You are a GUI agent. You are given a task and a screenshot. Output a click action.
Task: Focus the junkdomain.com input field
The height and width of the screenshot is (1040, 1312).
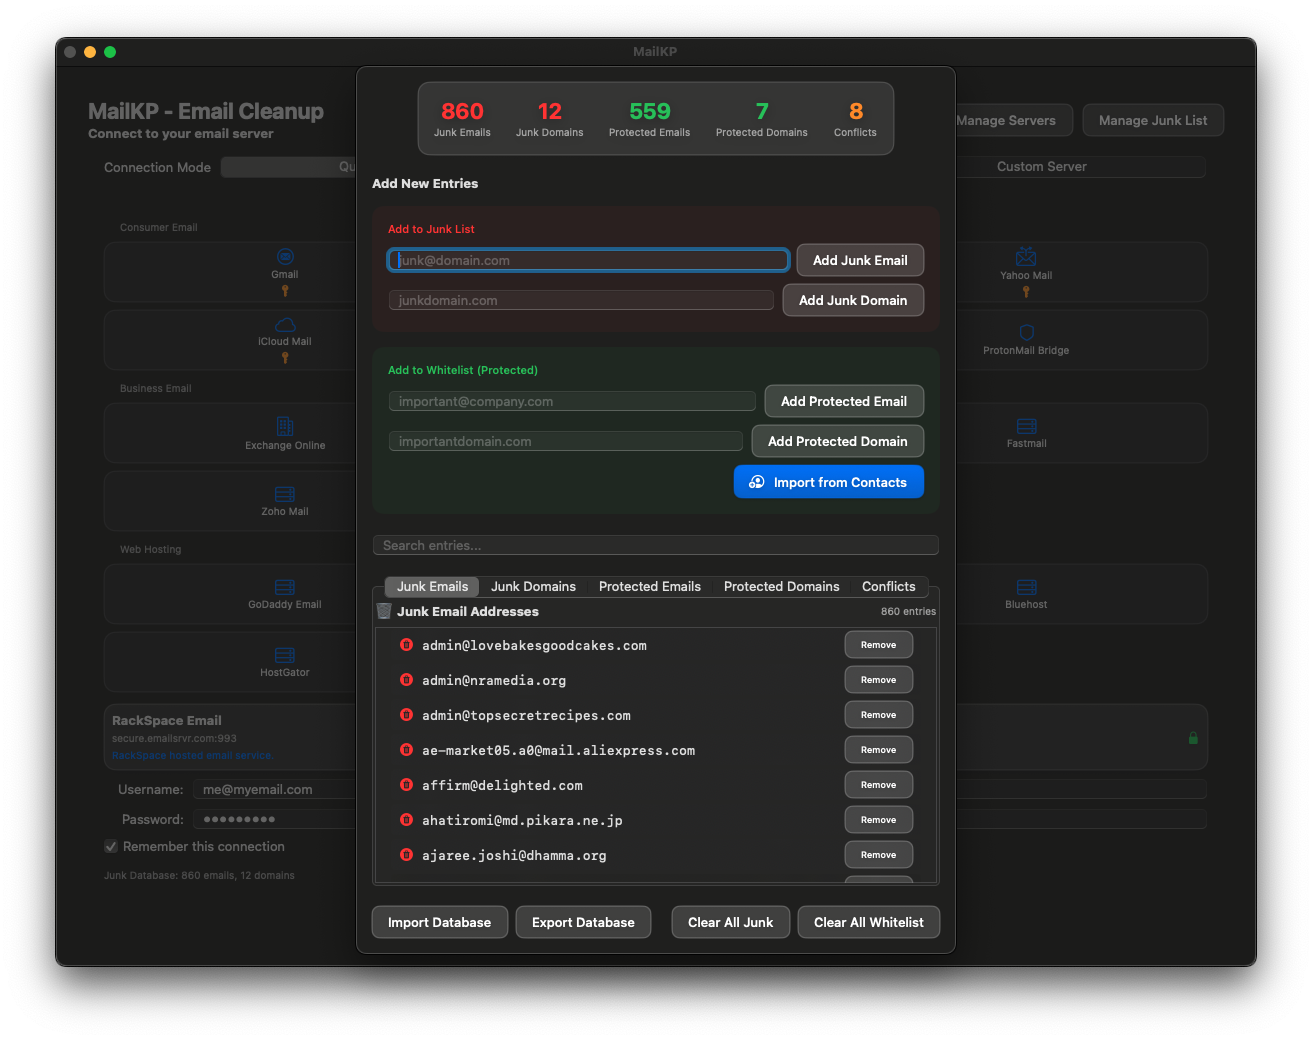click(x=581, y=300)
